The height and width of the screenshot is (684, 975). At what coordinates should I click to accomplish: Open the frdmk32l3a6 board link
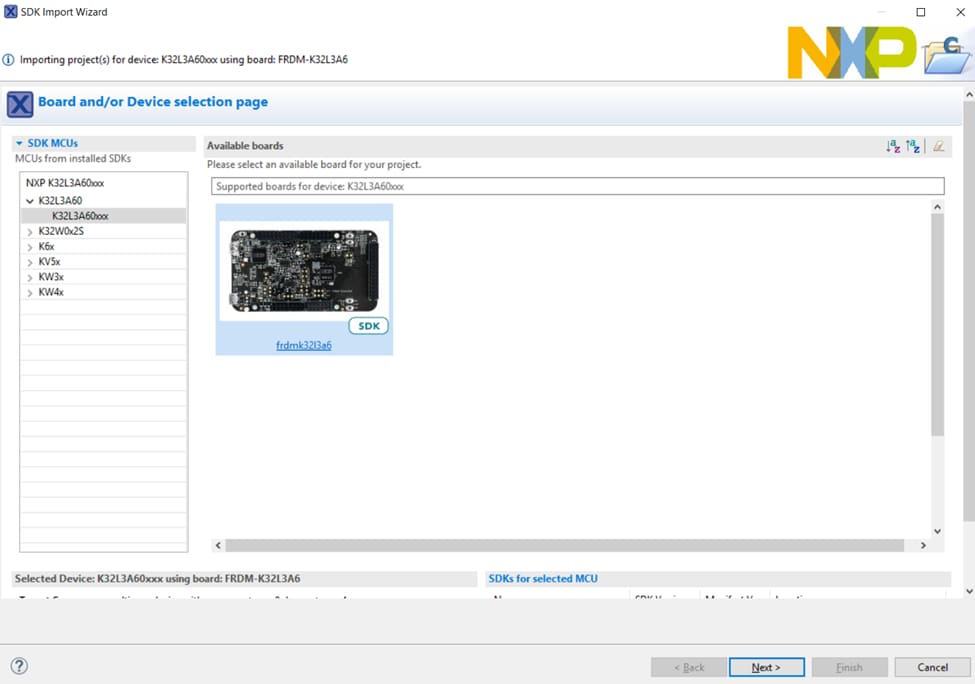304,346
